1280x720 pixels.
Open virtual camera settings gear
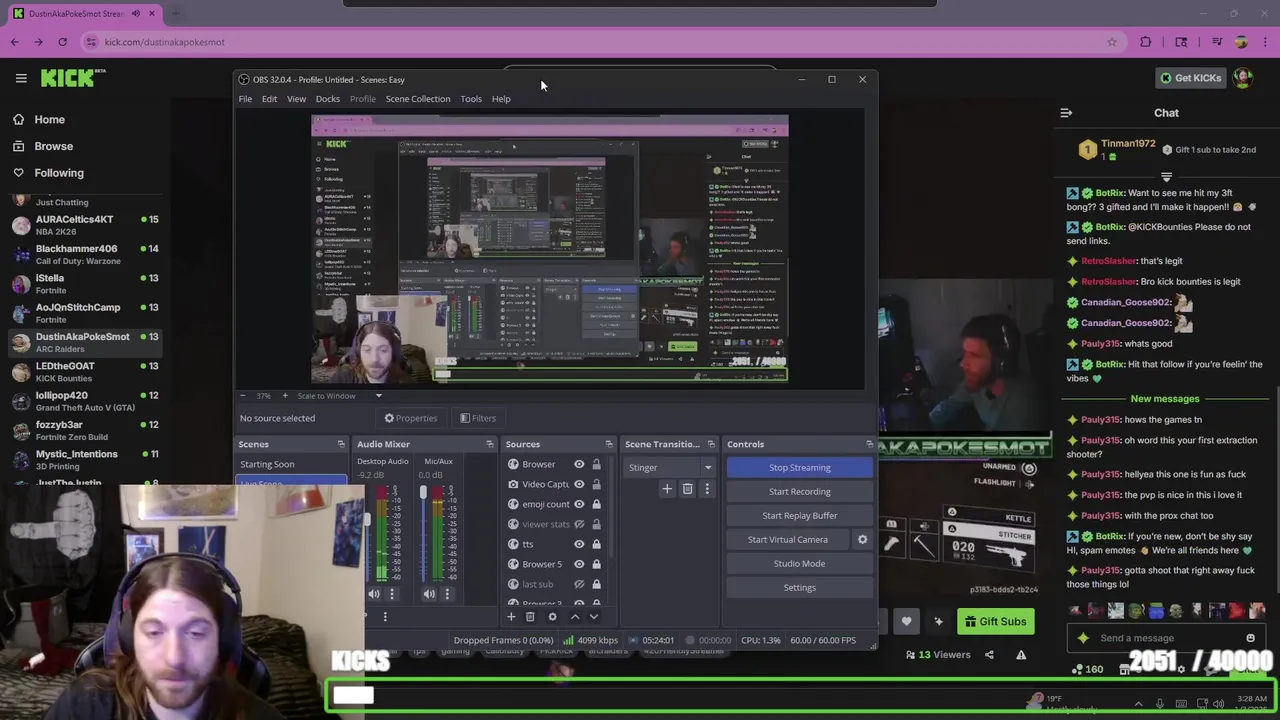[862, 539]
